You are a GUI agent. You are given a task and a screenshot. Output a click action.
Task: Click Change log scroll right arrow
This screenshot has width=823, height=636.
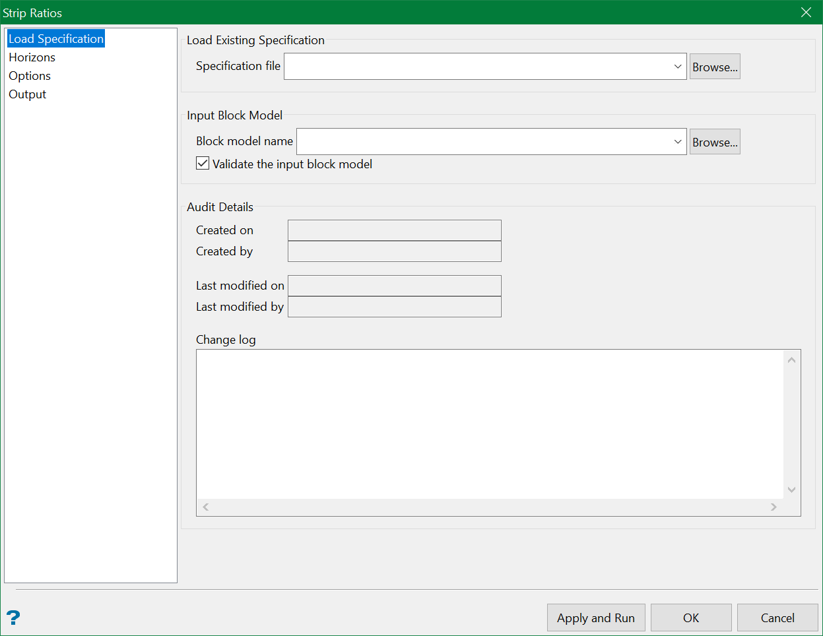(773, 507)
